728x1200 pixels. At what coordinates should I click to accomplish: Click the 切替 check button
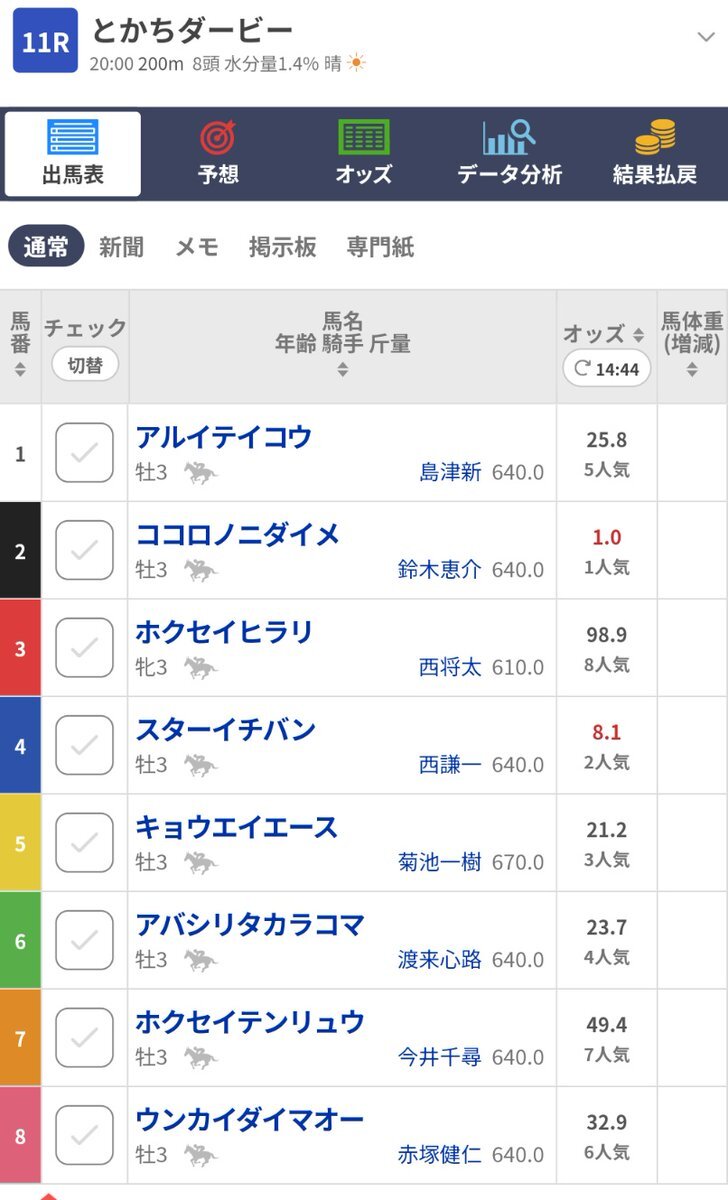tap(85, 365)
